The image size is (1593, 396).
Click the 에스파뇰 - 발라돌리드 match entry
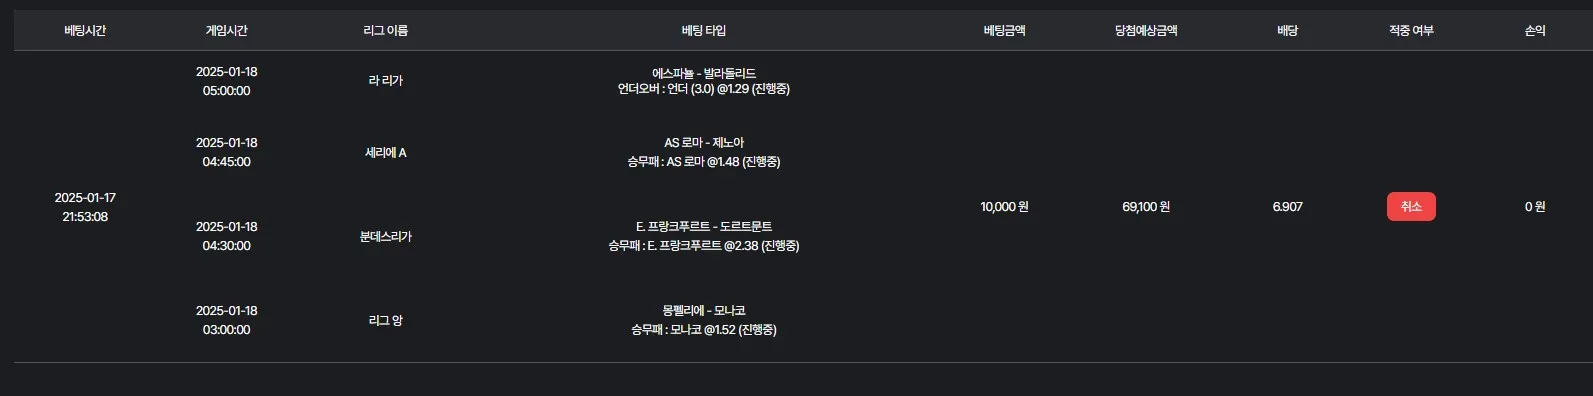(704, 73)
